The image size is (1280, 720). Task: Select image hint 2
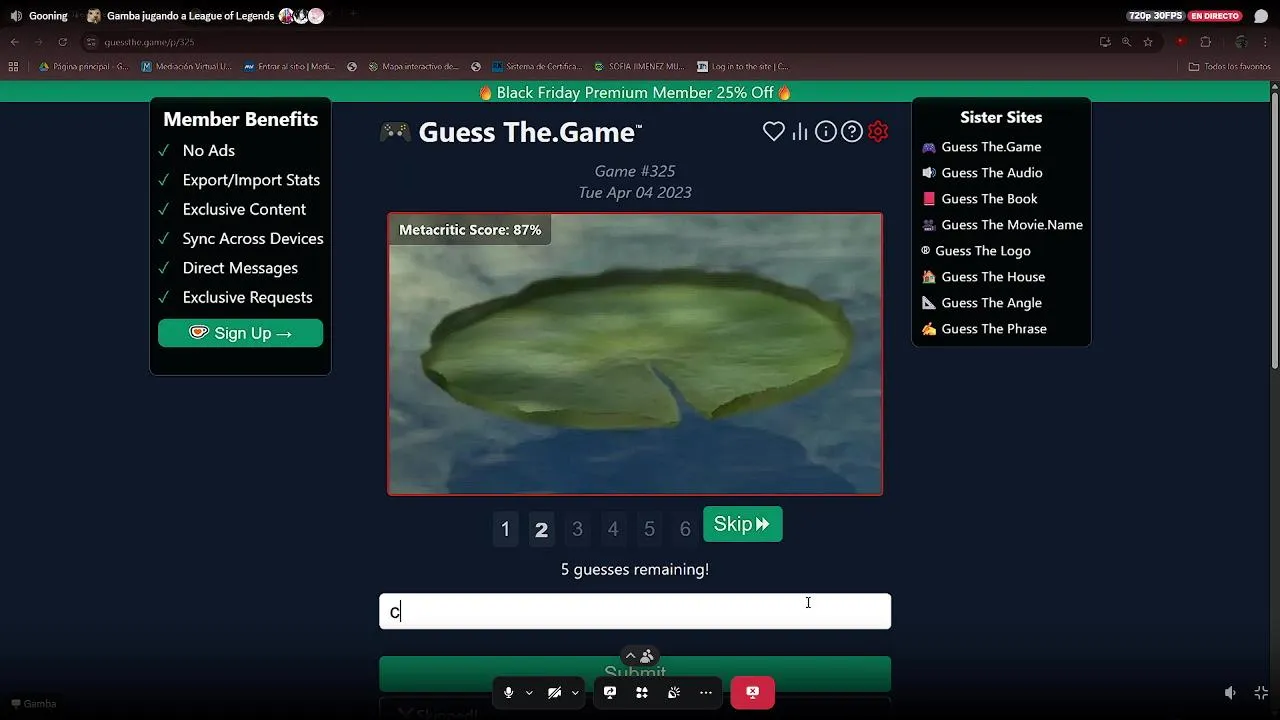[x=541, y=529]
